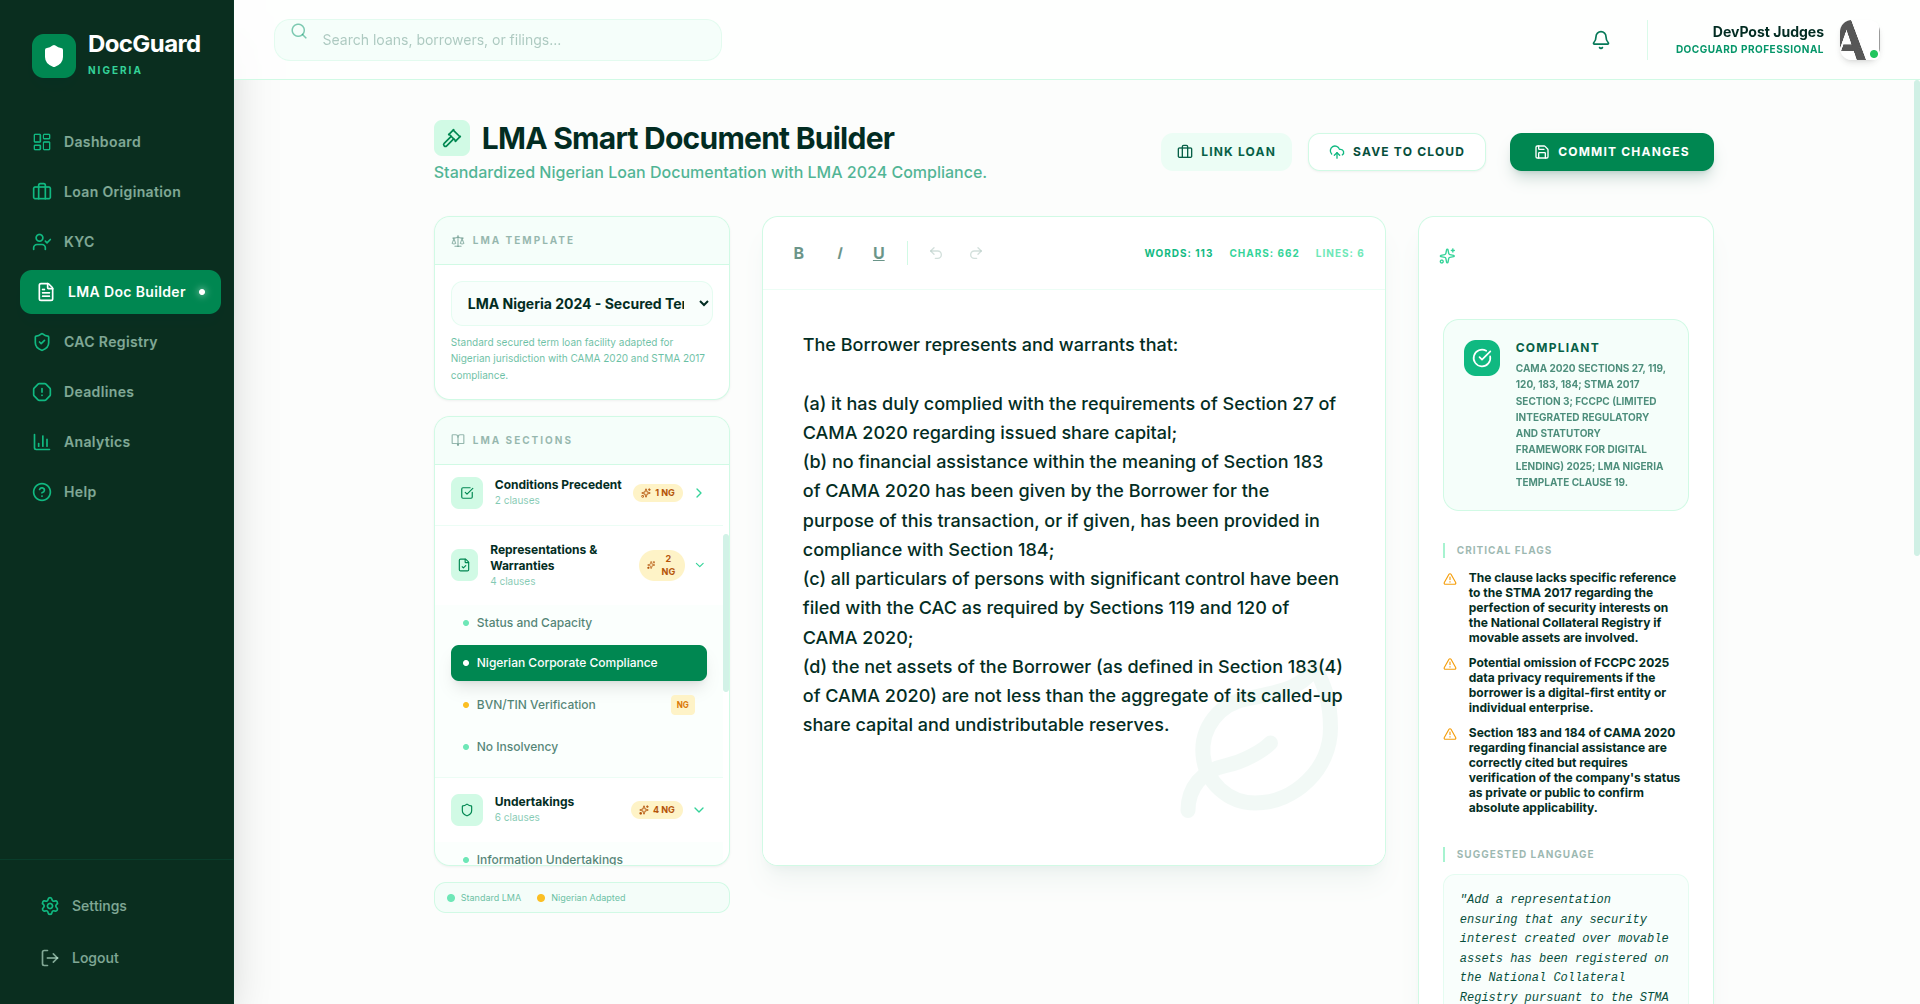Click the green Compliant checkmark badge

(1482, 358)
